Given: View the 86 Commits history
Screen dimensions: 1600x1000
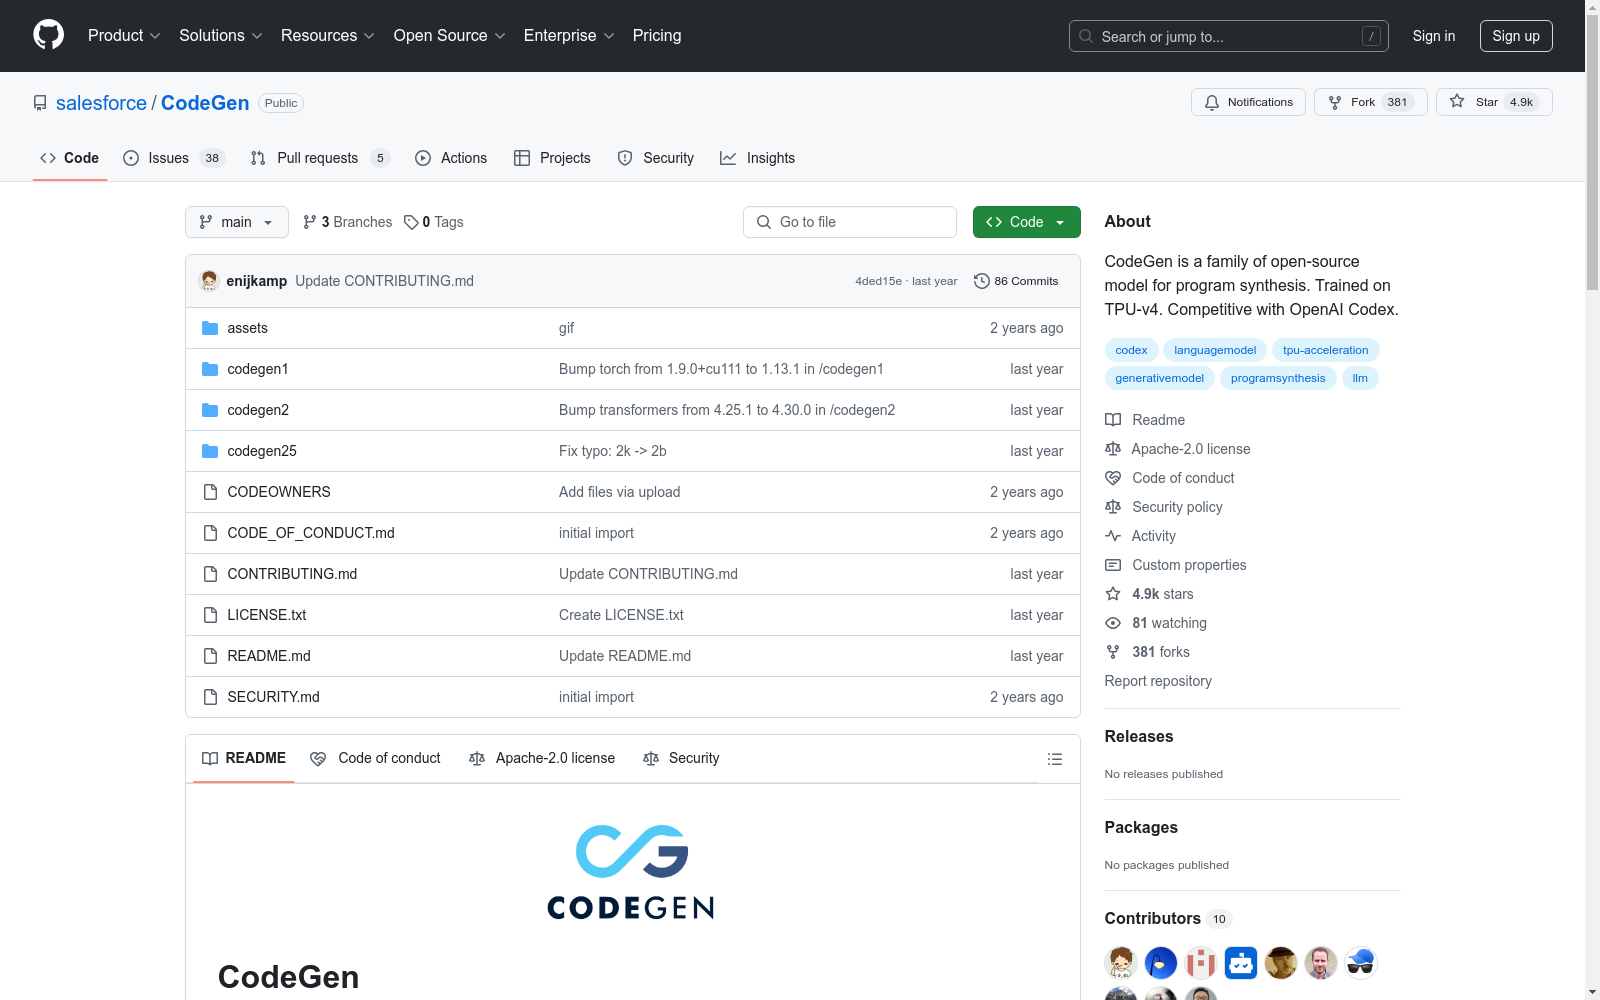Looking at the screenshot, I should [x=1016, y=281].
